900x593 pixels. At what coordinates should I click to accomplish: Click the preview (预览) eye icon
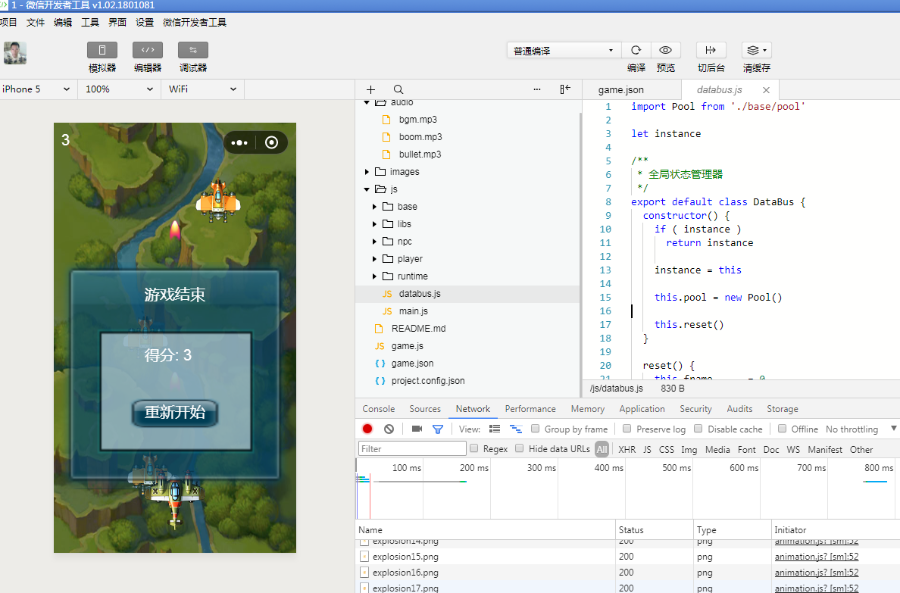pos(665,50)
